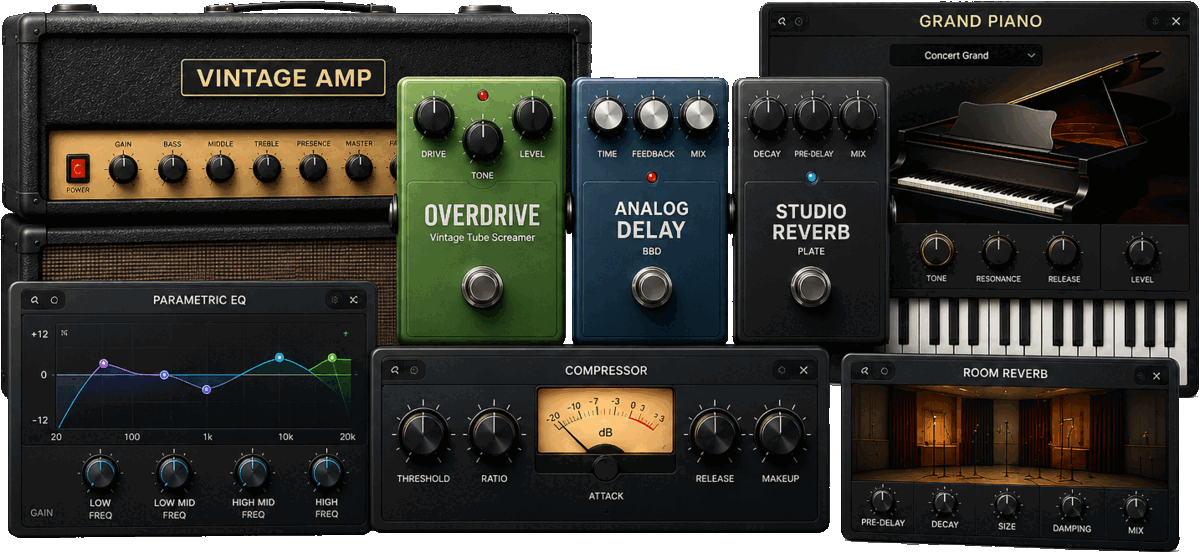This screenshot has width=1200, height=553.
Task: Click the Room Reverb Mix knob
Action: 1135,506
